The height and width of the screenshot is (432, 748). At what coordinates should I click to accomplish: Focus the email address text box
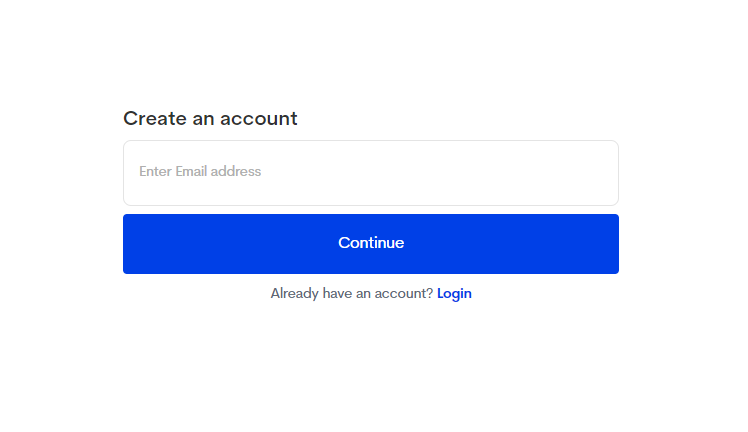point(371,173)
